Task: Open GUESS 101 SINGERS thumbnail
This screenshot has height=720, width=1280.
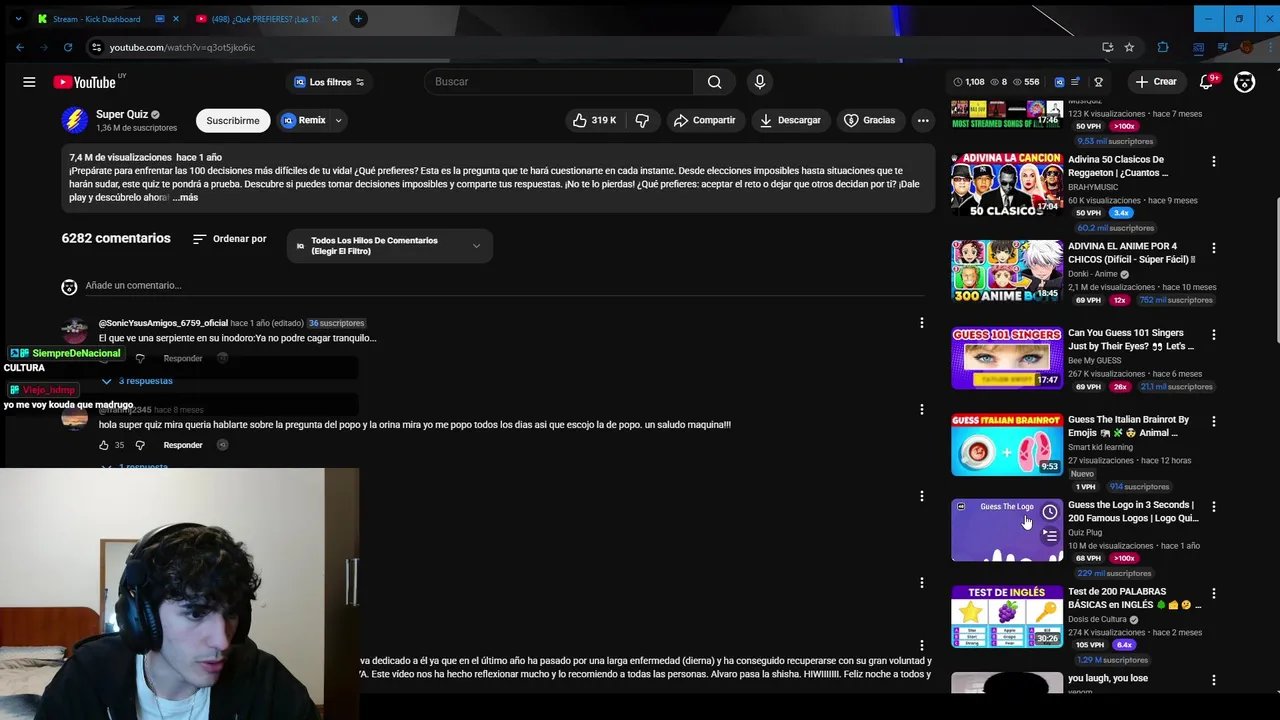Action: pos(1007,357)
